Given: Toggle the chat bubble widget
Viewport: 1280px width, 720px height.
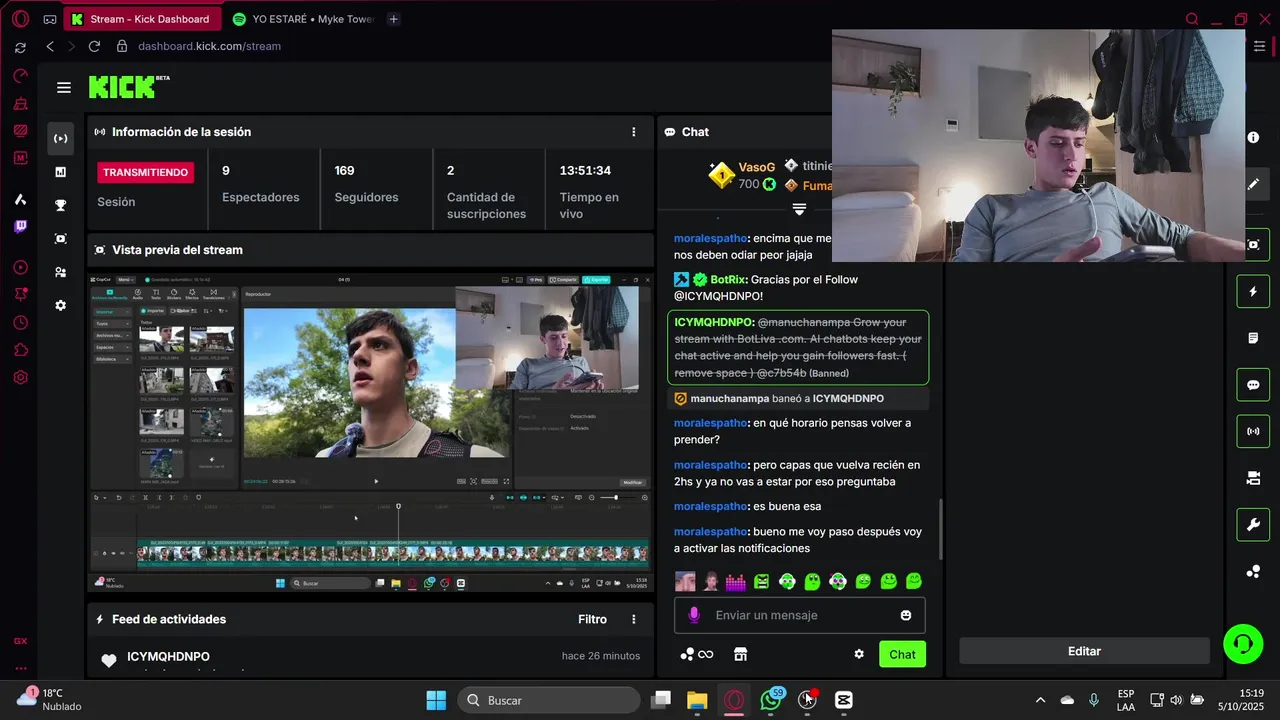Looking at the screenshot, I should (1253, 385).
